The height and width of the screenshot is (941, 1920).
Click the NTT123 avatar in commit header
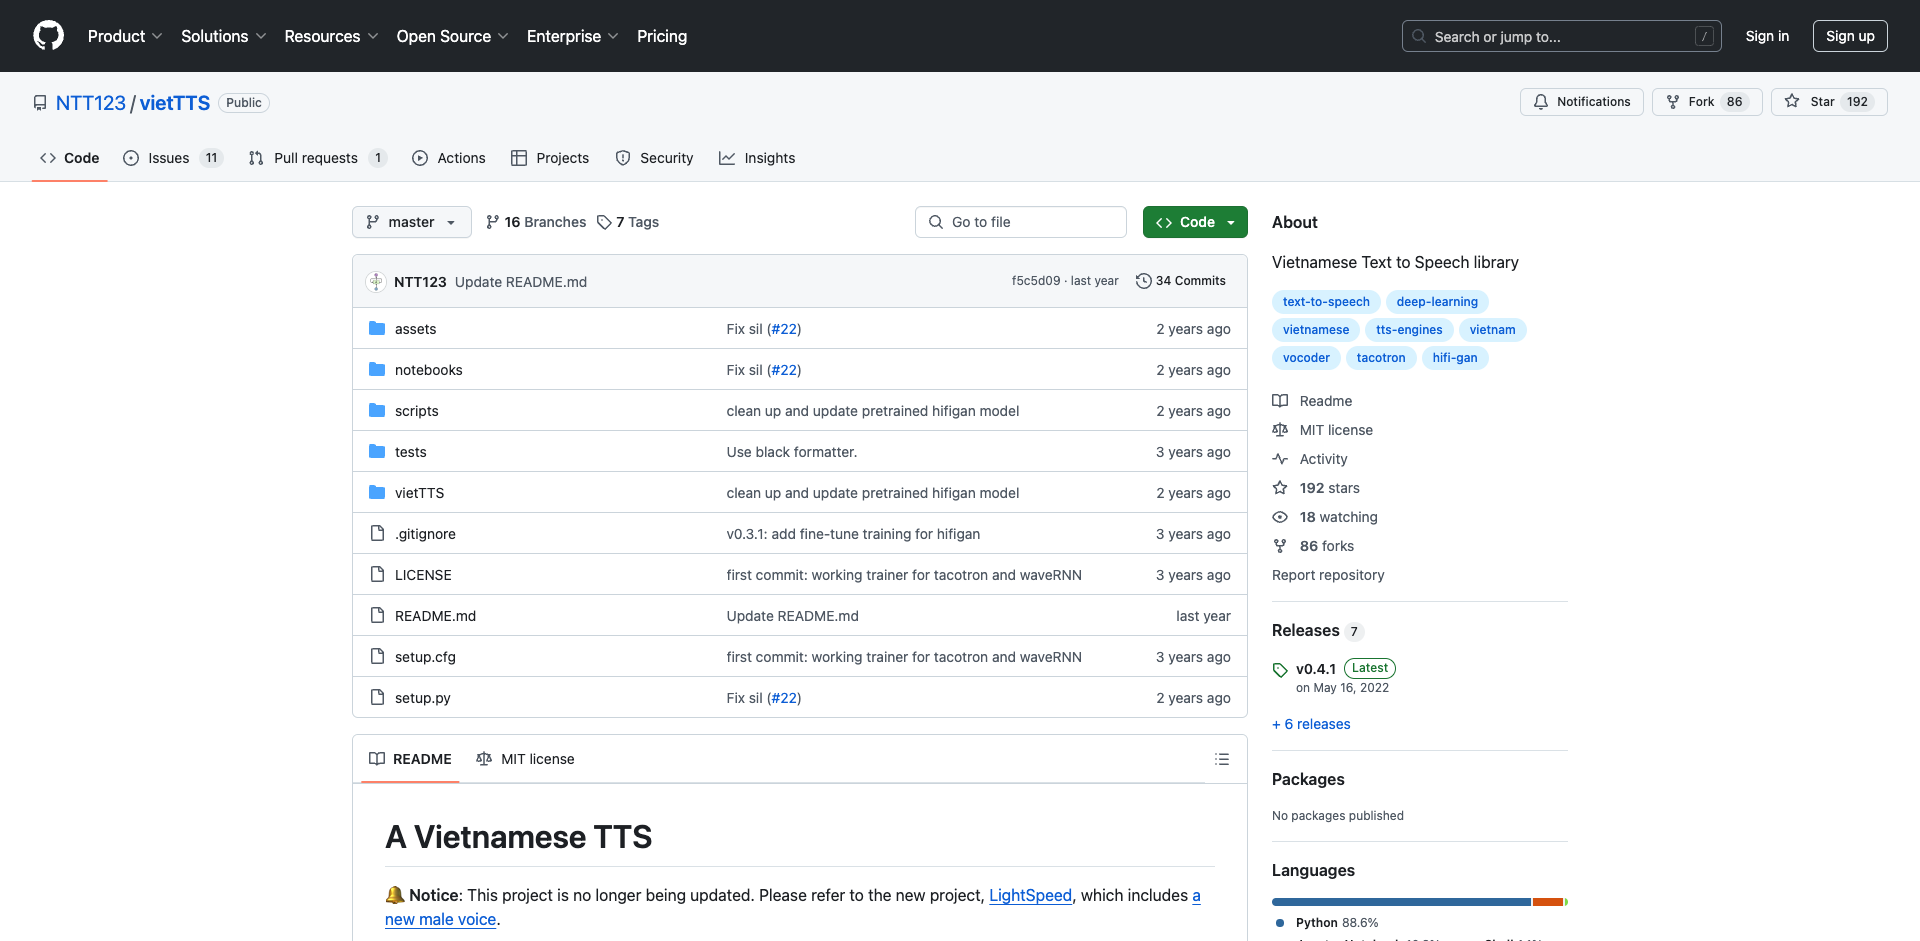(x=376, y=282)
